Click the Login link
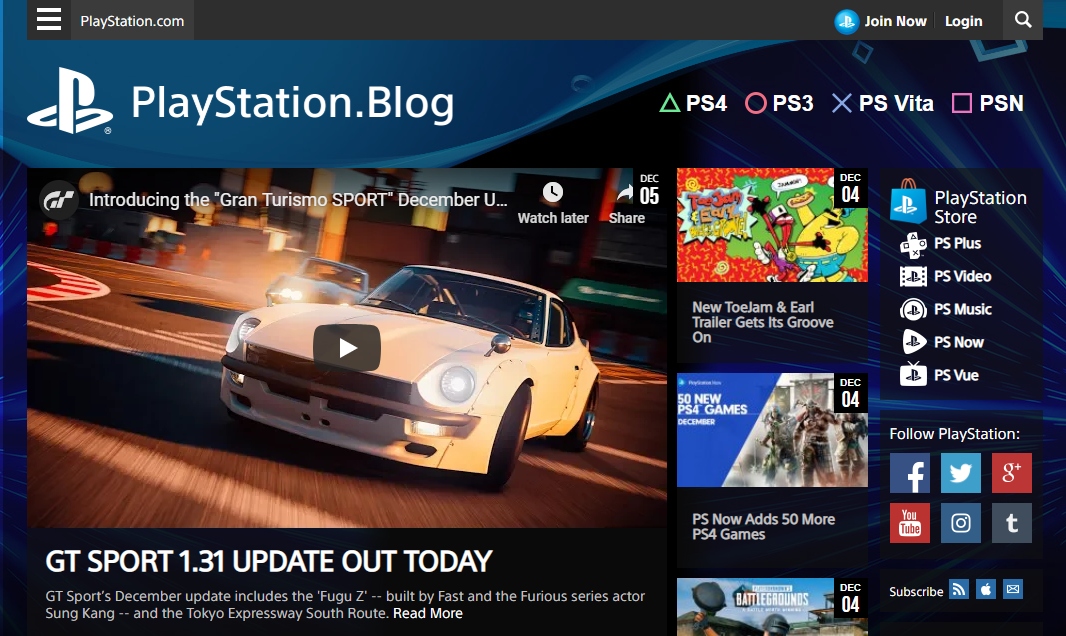Screen dimensions: 1066x636 pyautogui.click(x=963, y=22)
